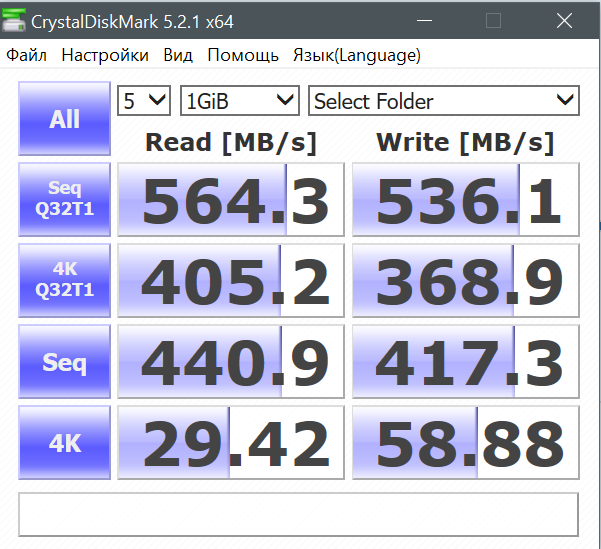The height and width of the screenshot is (549, 601).
Task: Open the Язык(Language) menu
Action: click(x=356, y=55)
